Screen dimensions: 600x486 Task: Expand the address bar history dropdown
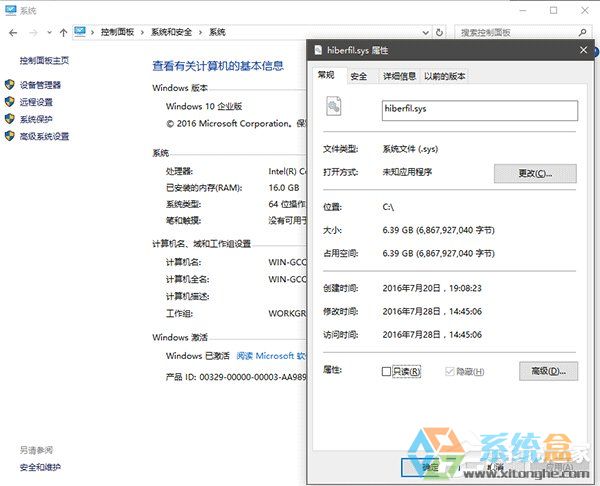click(426, 33)
